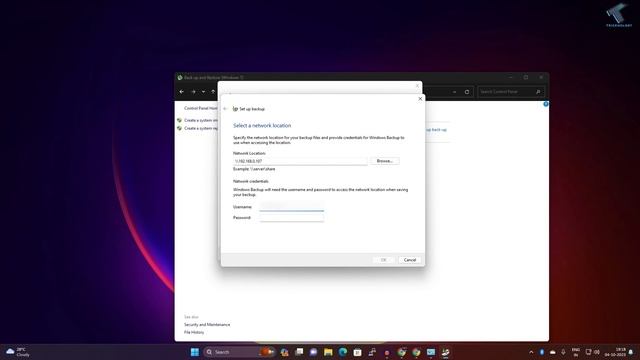Image resolution: width=640 pixels, height=360 pixels.
Task: Open recent locations dropdown in Control Panel
Action: click(x=203, y=92)
